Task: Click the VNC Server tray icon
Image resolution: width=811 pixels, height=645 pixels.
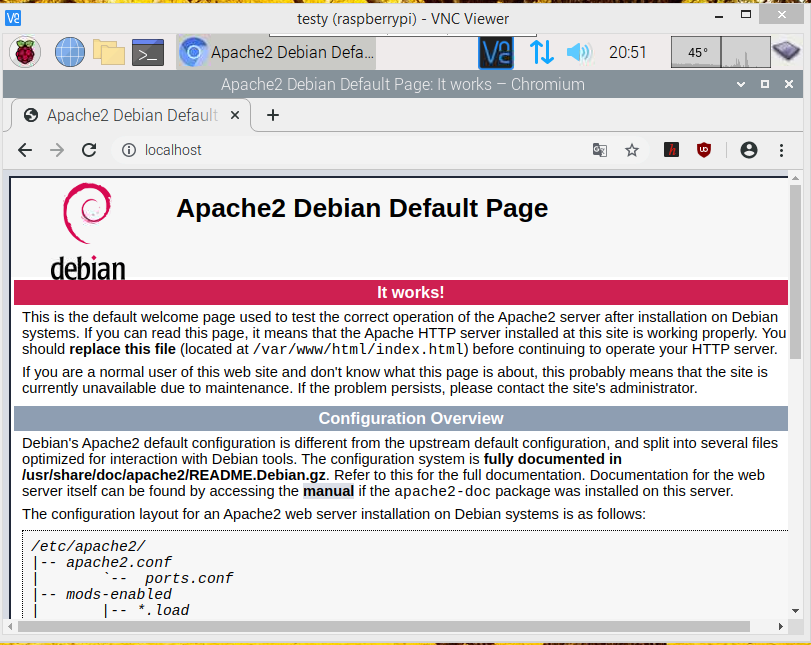Action: pyautogui.click(x=496, y=52)
